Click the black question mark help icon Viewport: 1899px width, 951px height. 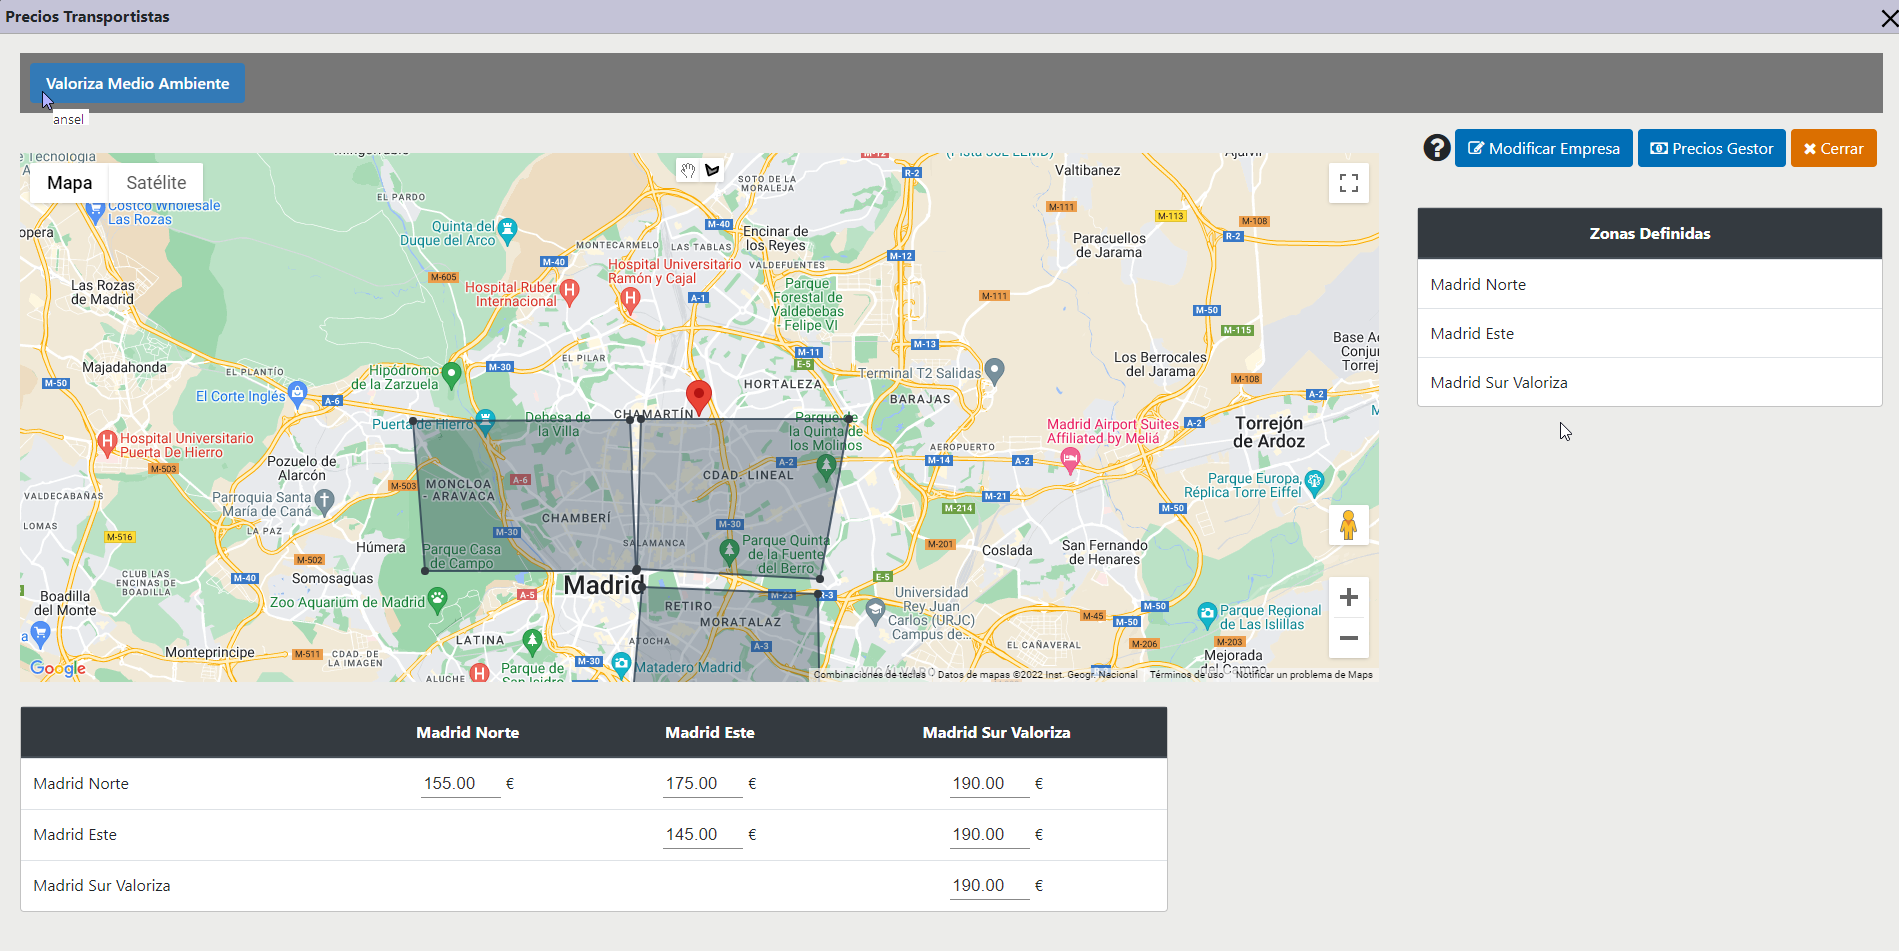coord(1436,148)
